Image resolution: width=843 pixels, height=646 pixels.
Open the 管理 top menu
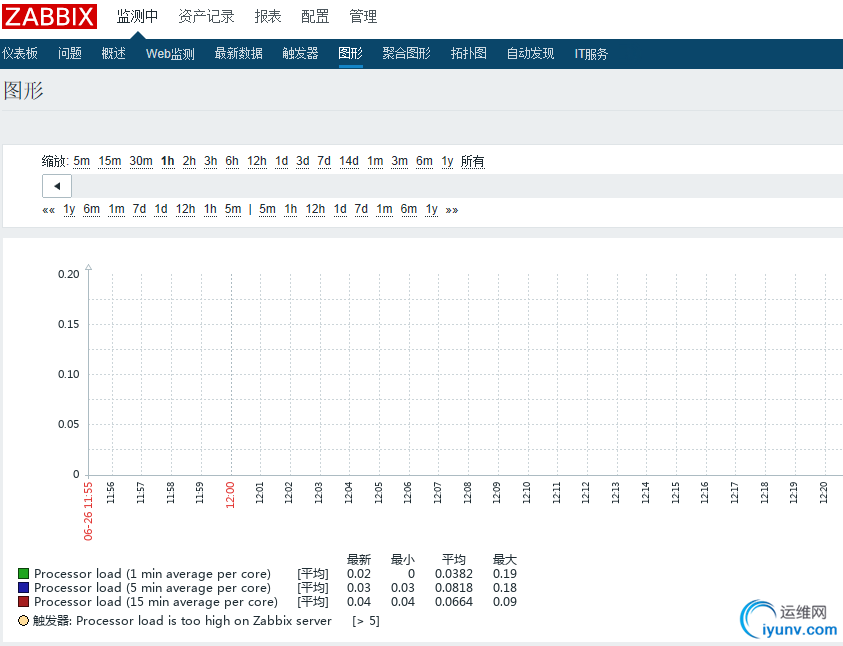click(363, 17)
